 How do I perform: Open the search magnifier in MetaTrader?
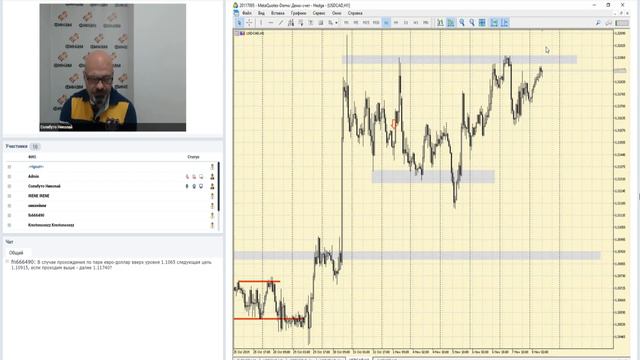coord(598,23)
